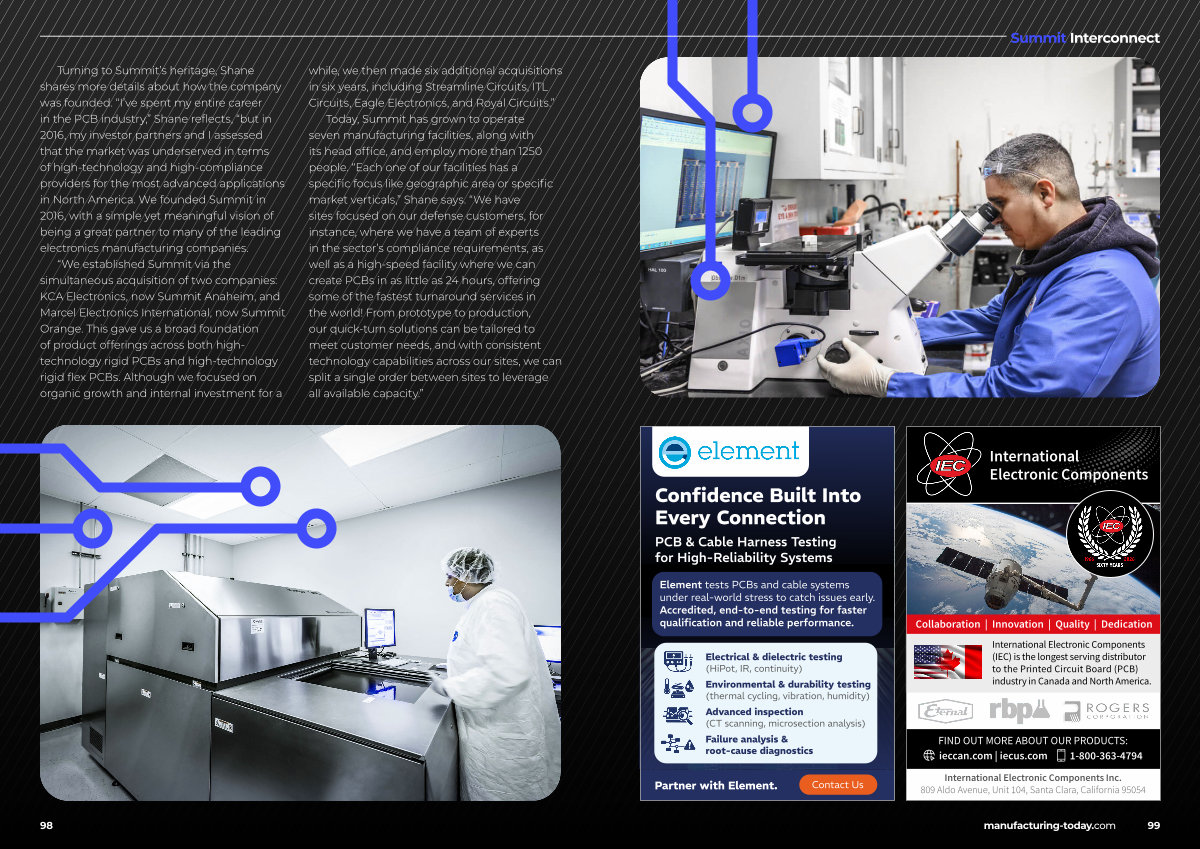The height and width of the screenshot is (849, 1200).
Task: Click the environmental & durability testing icon
Action: pyautogui.click(x=679, y=689)
